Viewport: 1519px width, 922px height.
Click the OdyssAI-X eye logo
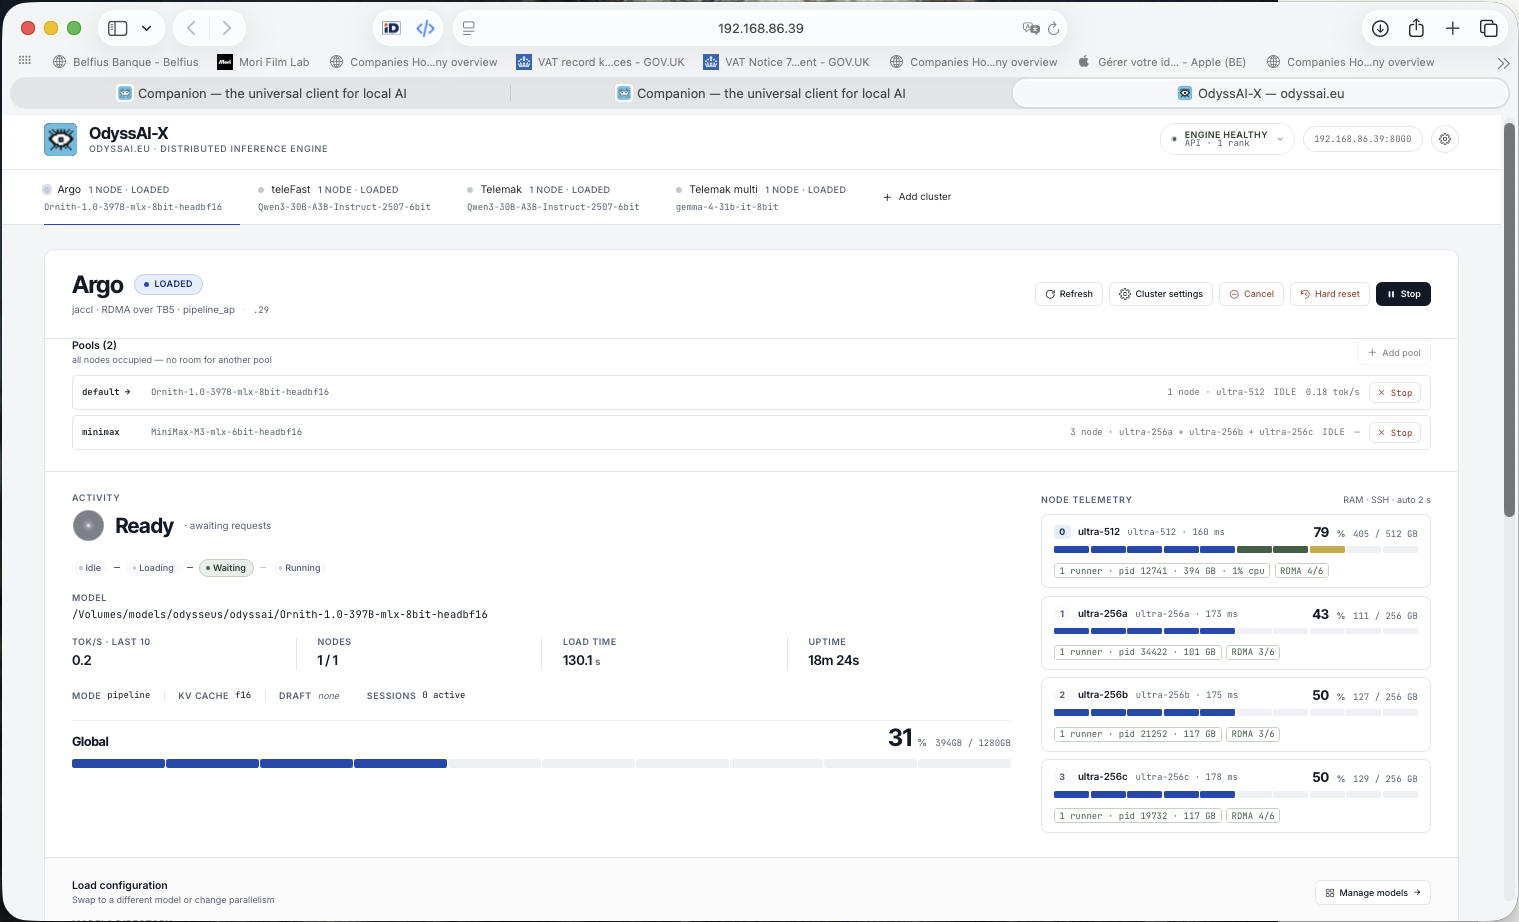point(60,139)
